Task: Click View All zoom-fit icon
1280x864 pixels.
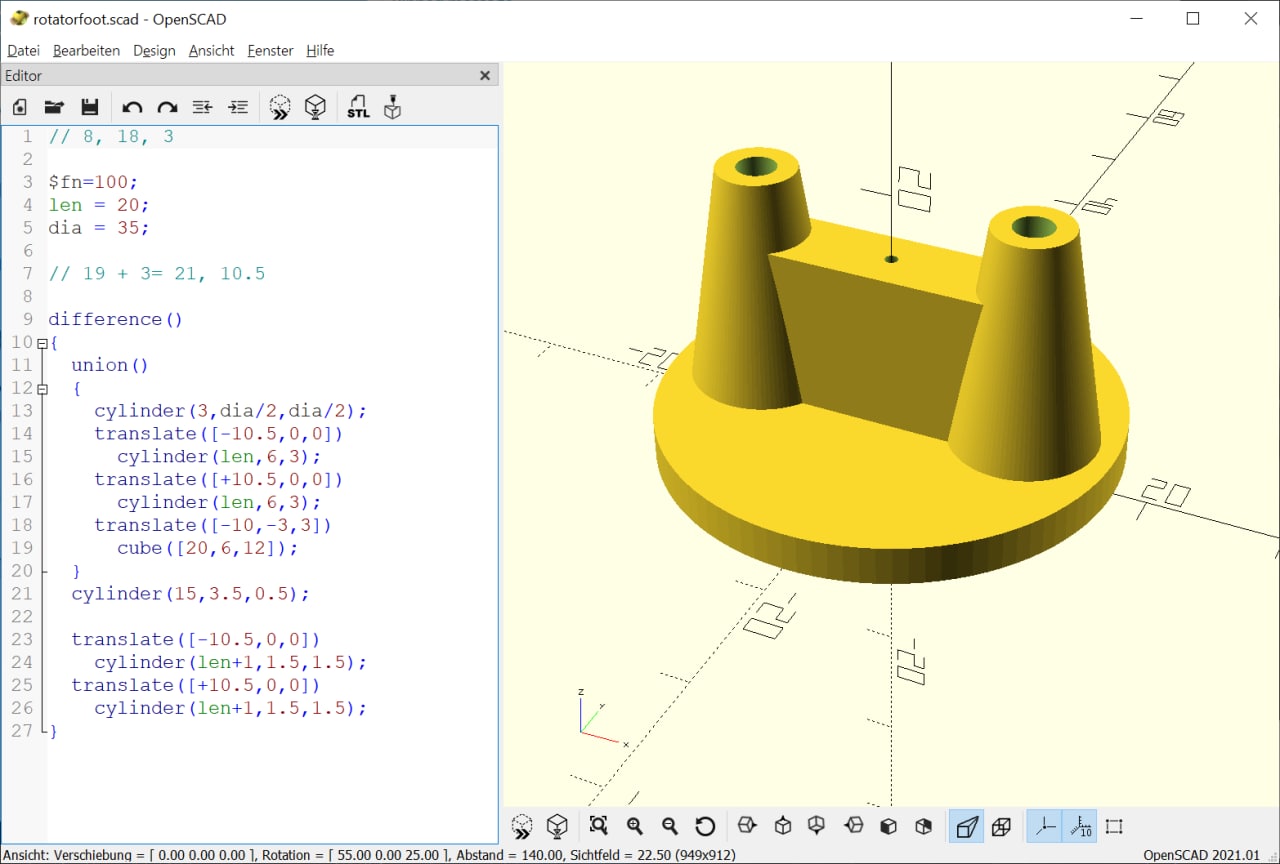Action: coord(598,826)
